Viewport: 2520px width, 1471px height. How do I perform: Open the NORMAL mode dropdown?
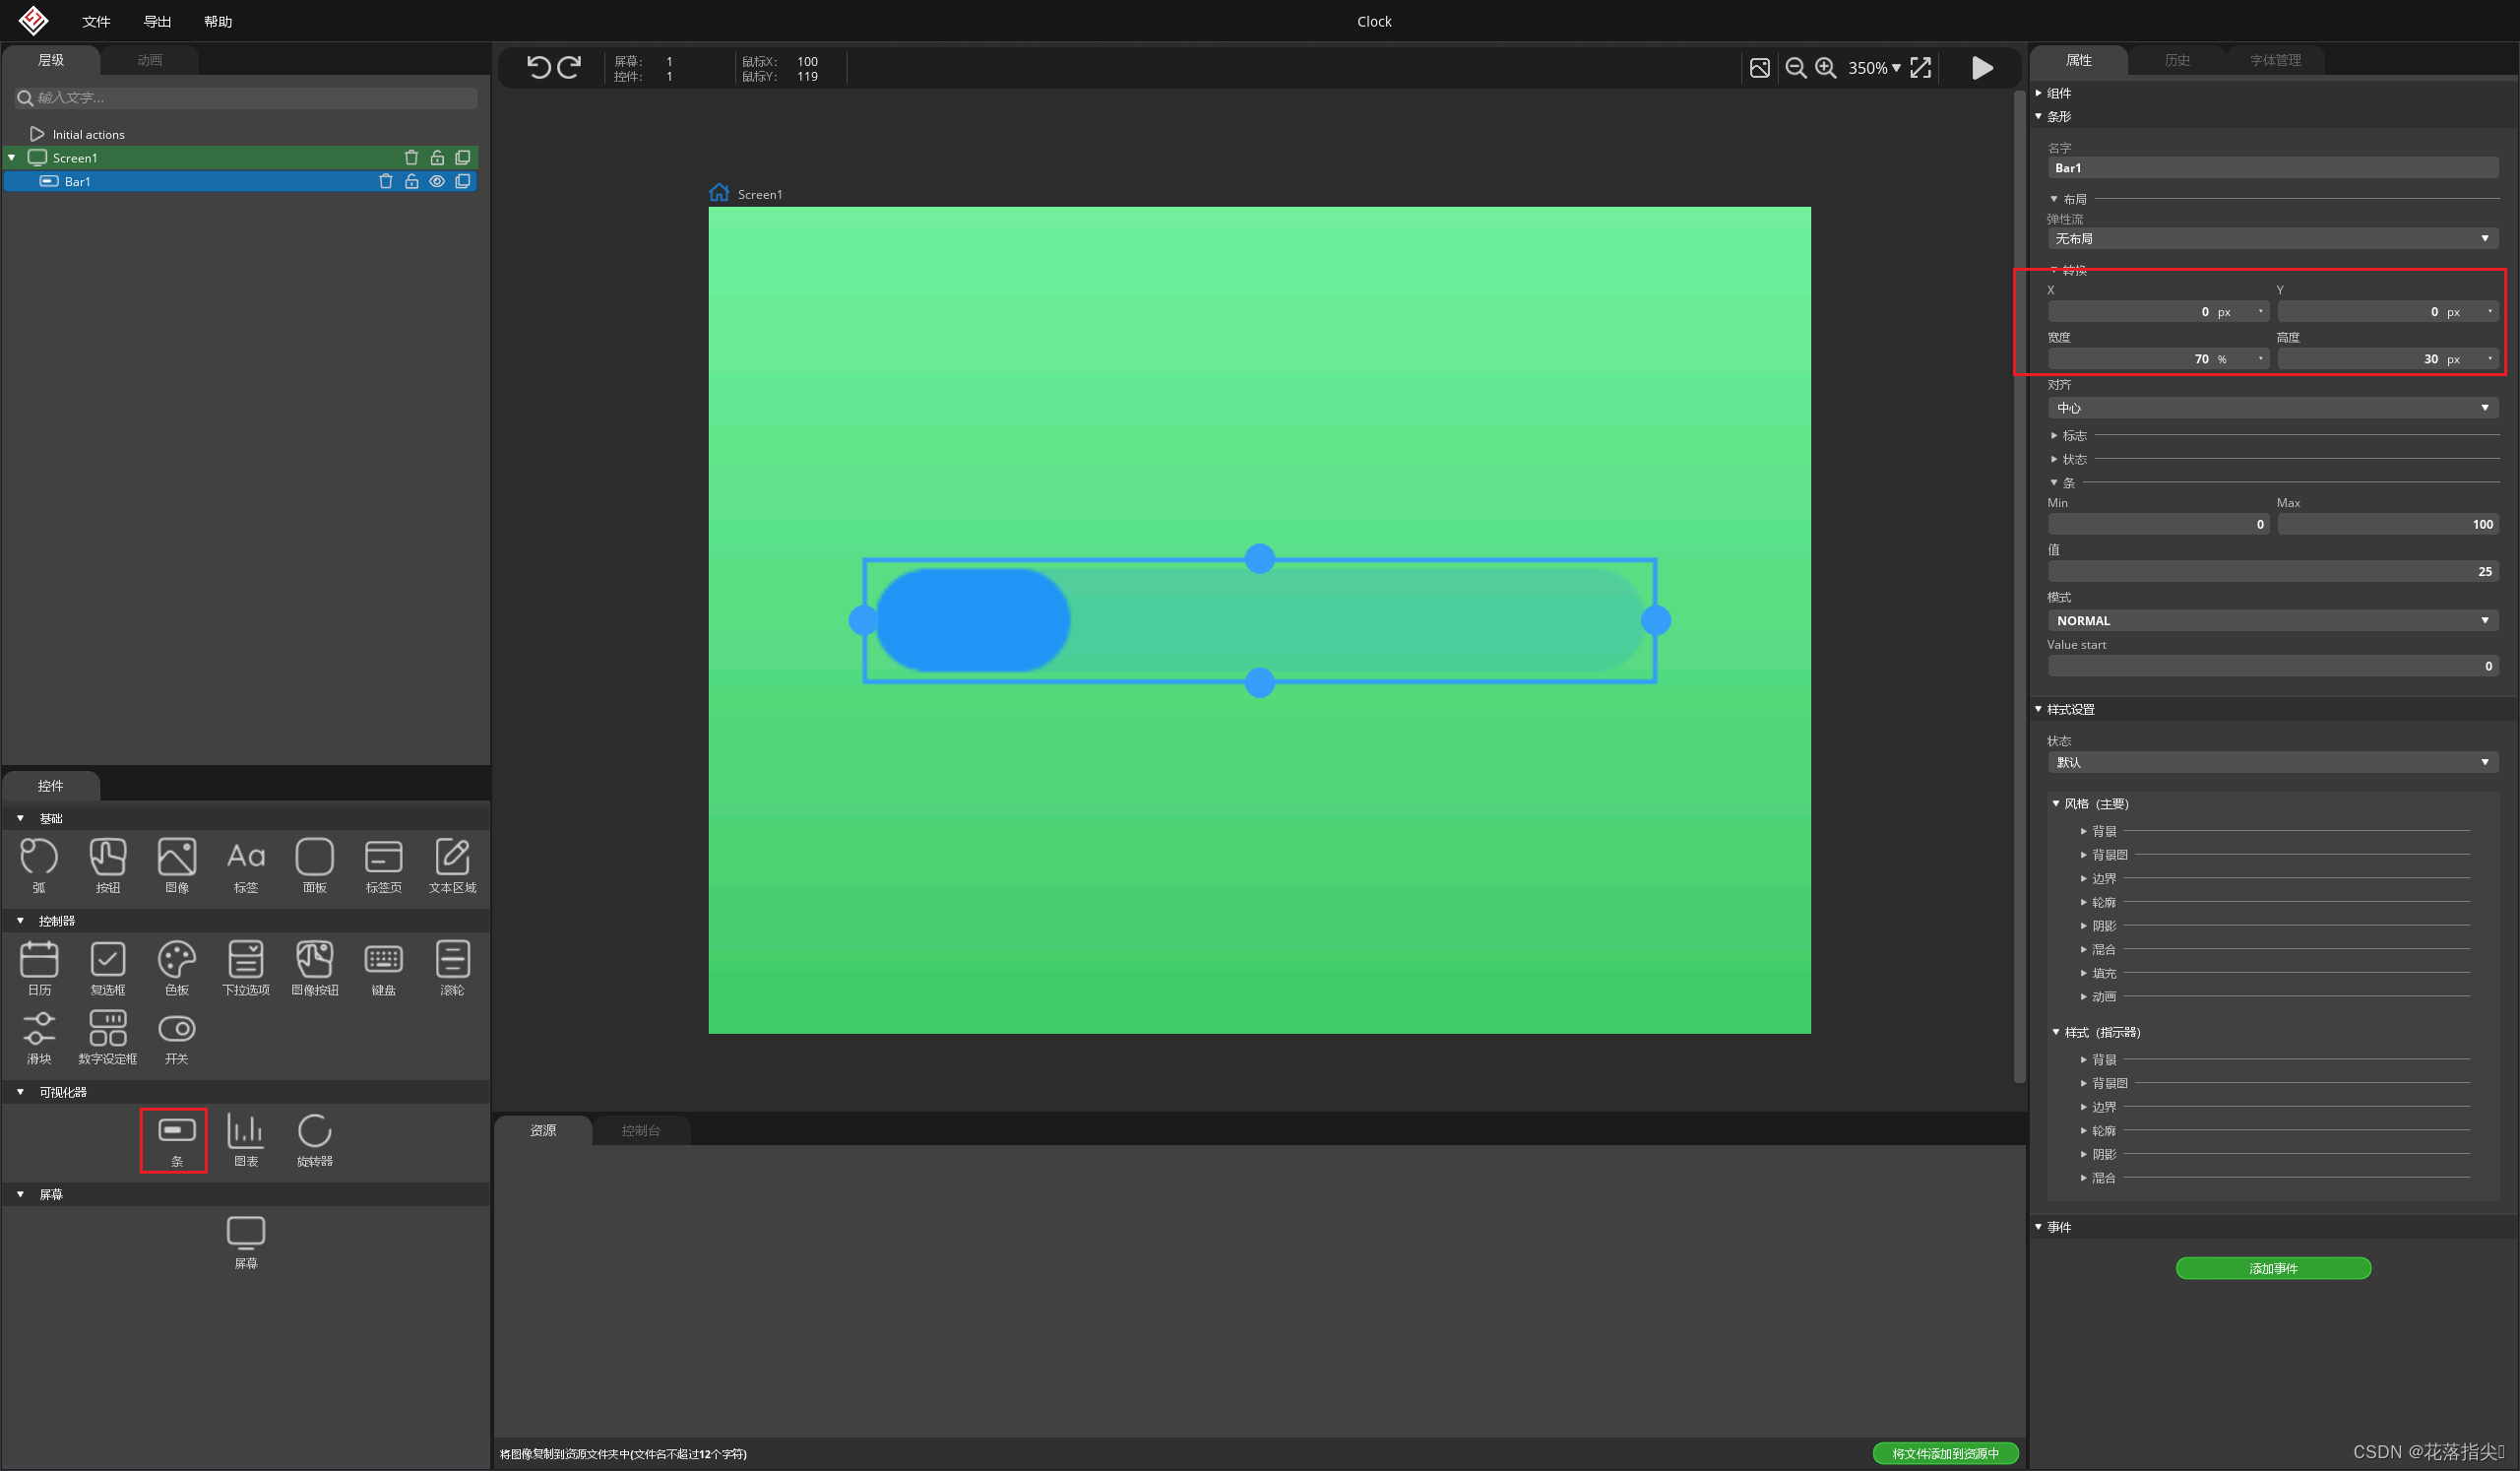tap(2272, 621)
